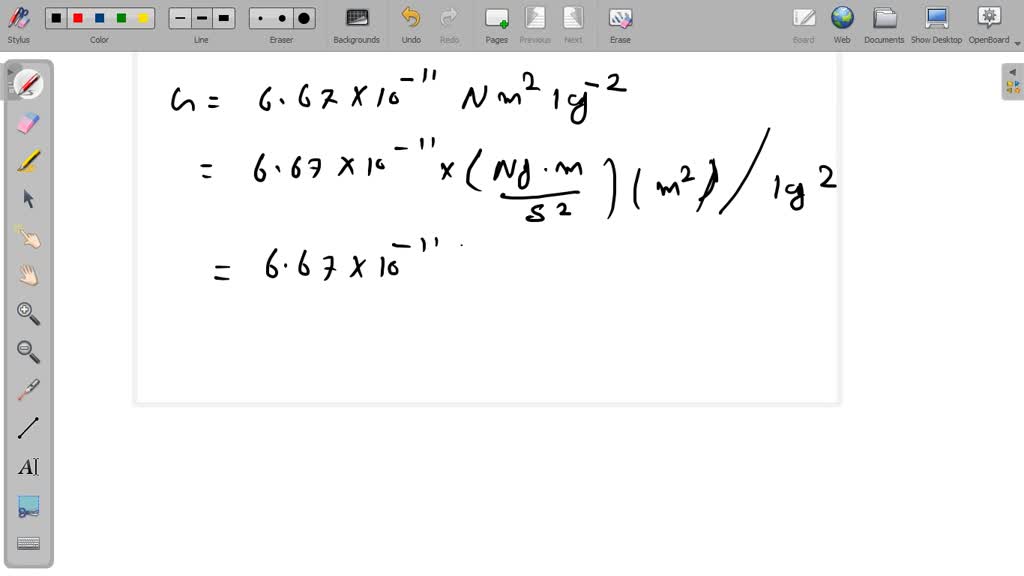Screen dimensions: 1024x576
Task: Open the Write Text tool
Action: pos(27,466)
